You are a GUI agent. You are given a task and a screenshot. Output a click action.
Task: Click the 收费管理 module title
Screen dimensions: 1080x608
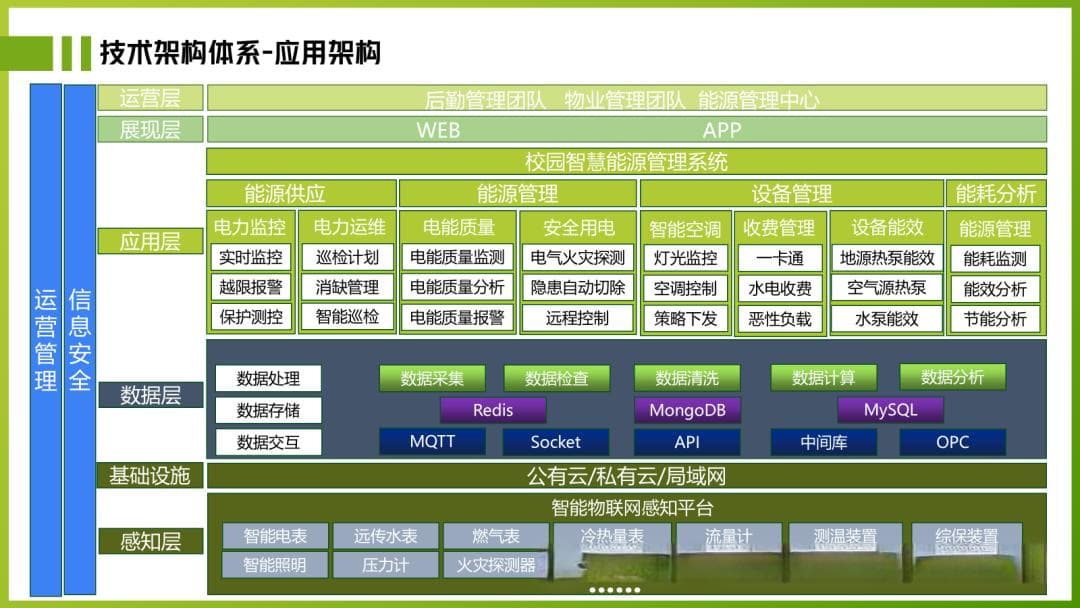[779, 228]
